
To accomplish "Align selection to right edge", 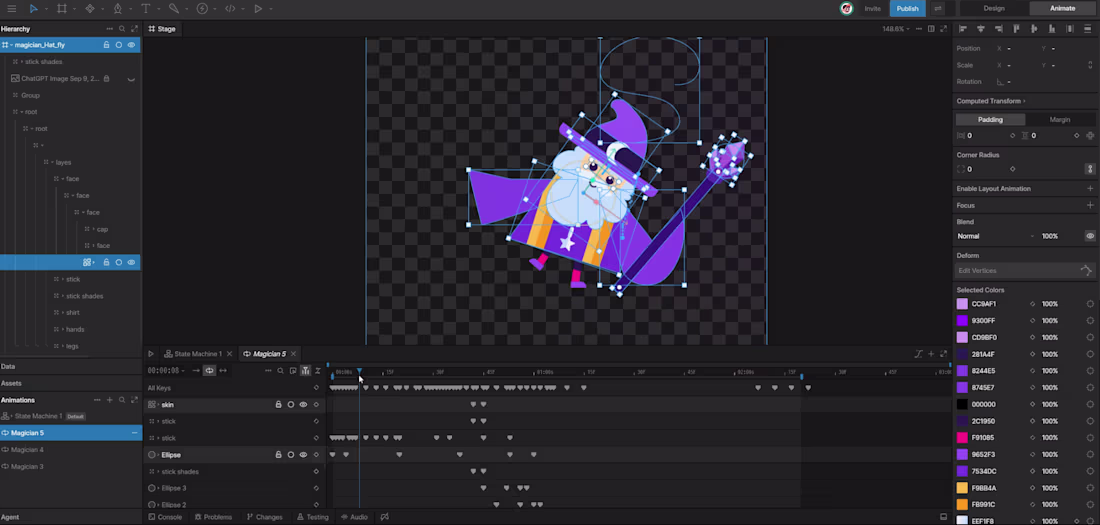I will 998,29.
